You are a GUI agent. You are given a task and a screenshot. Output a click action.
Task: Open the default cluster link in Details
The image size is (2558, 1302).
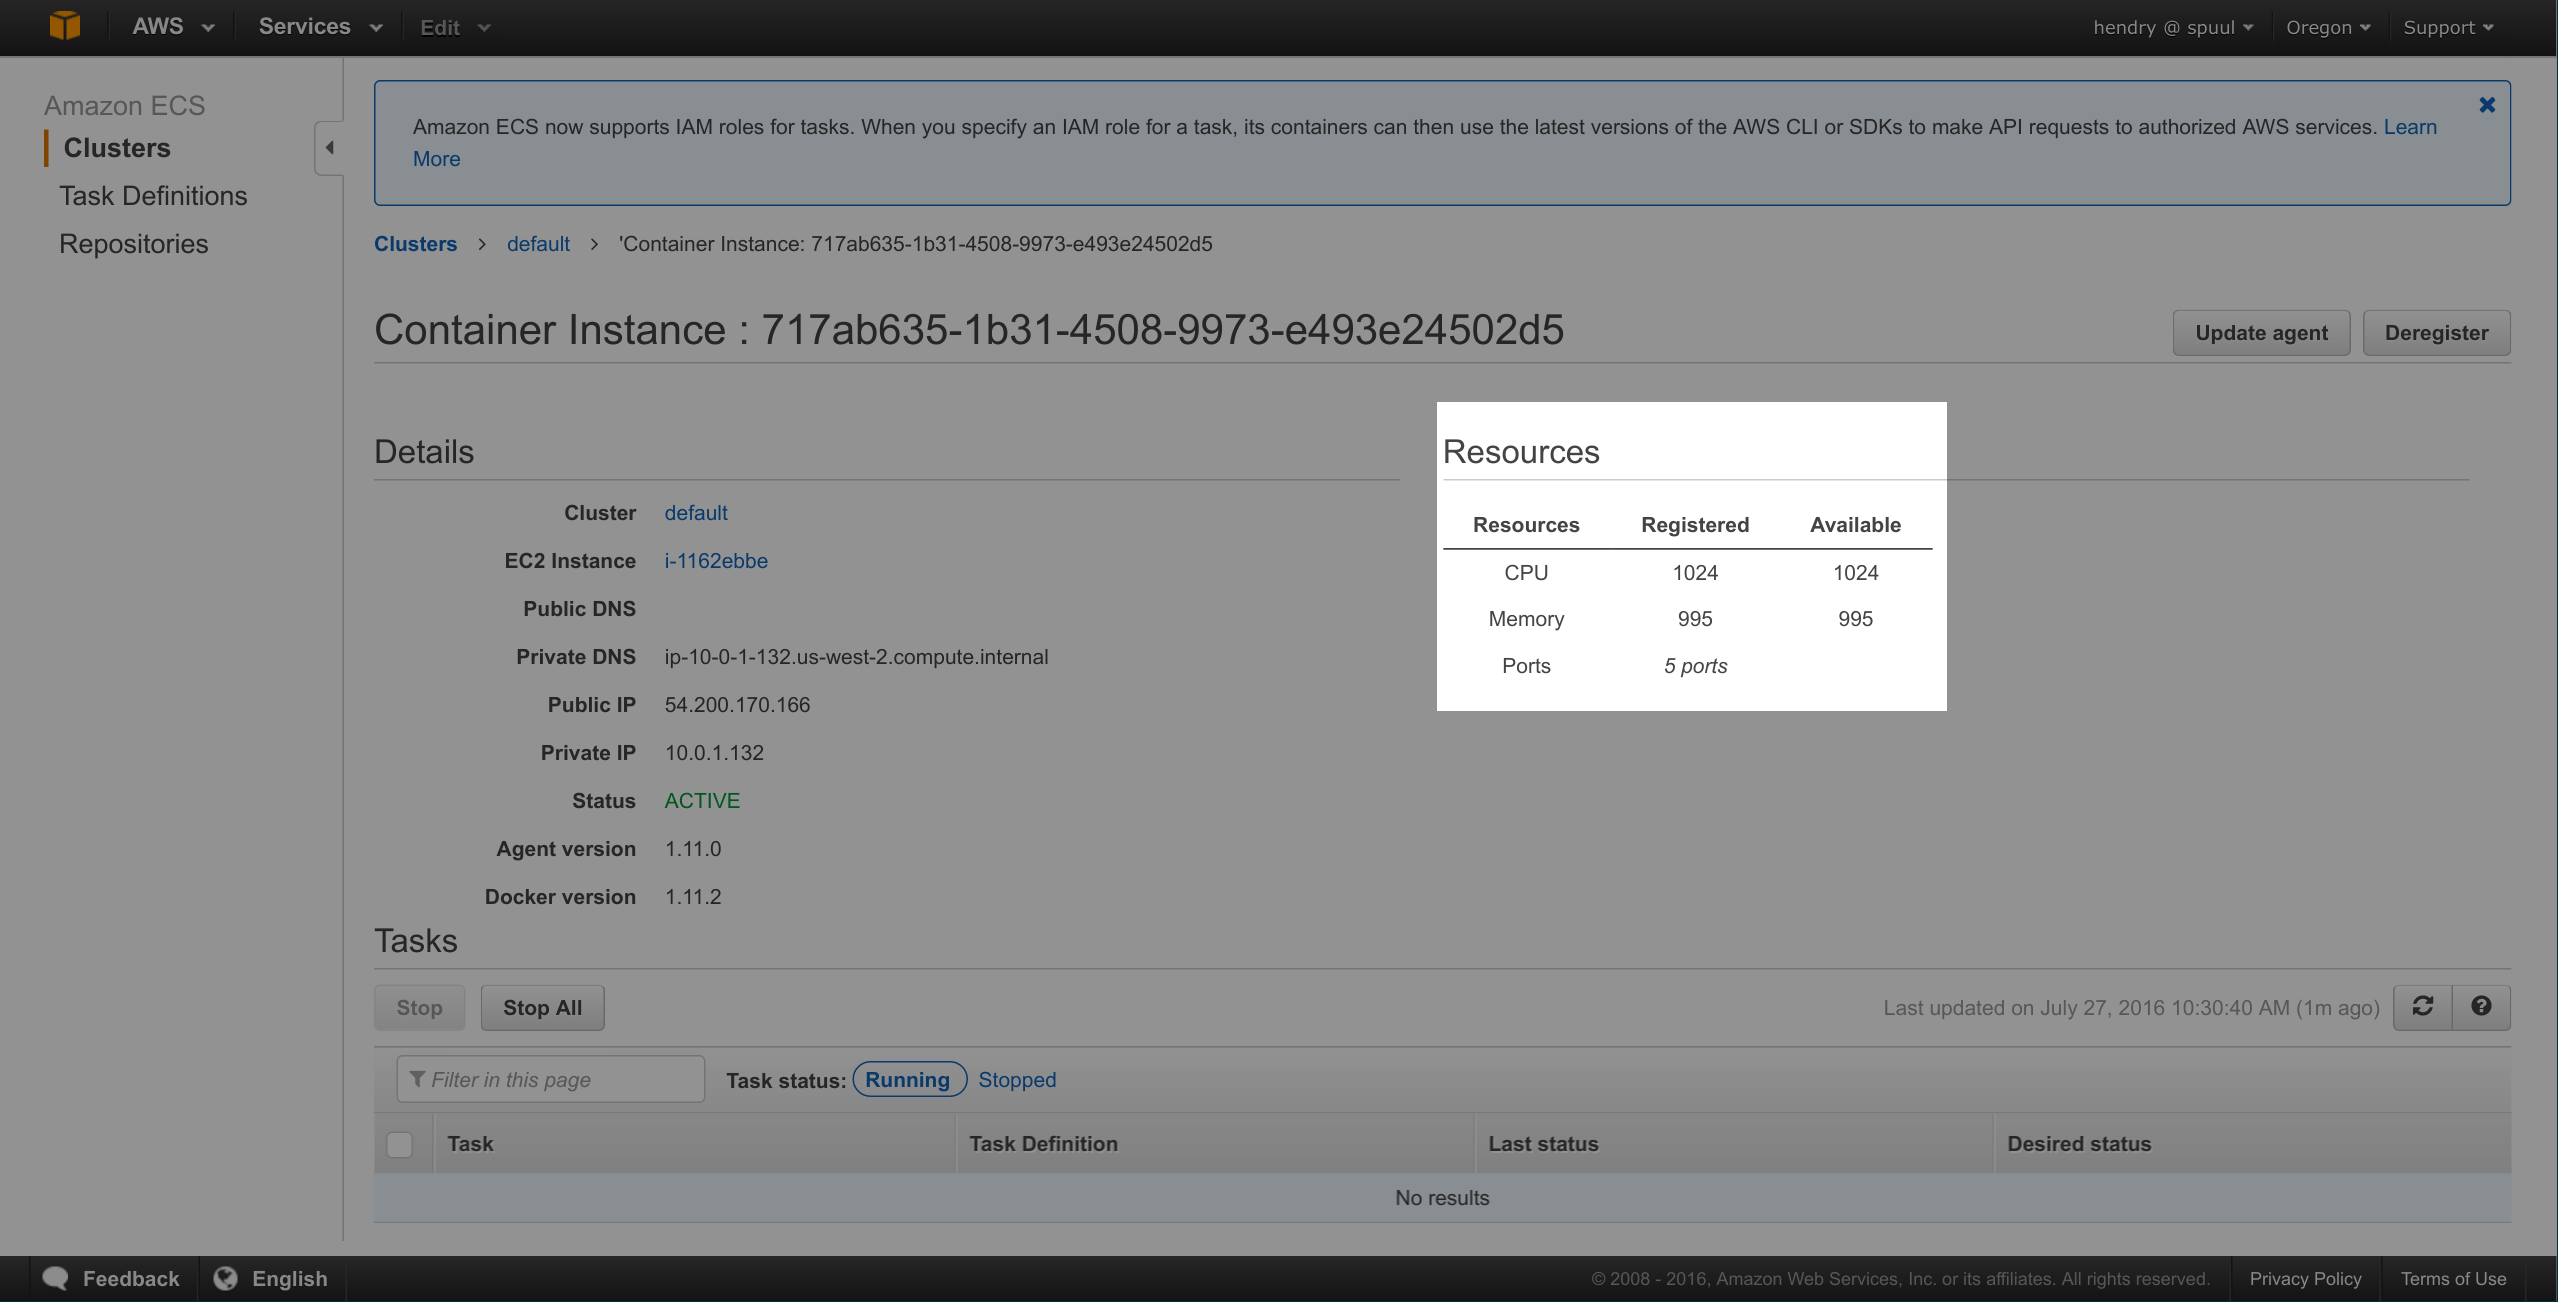tap(696, 513)
